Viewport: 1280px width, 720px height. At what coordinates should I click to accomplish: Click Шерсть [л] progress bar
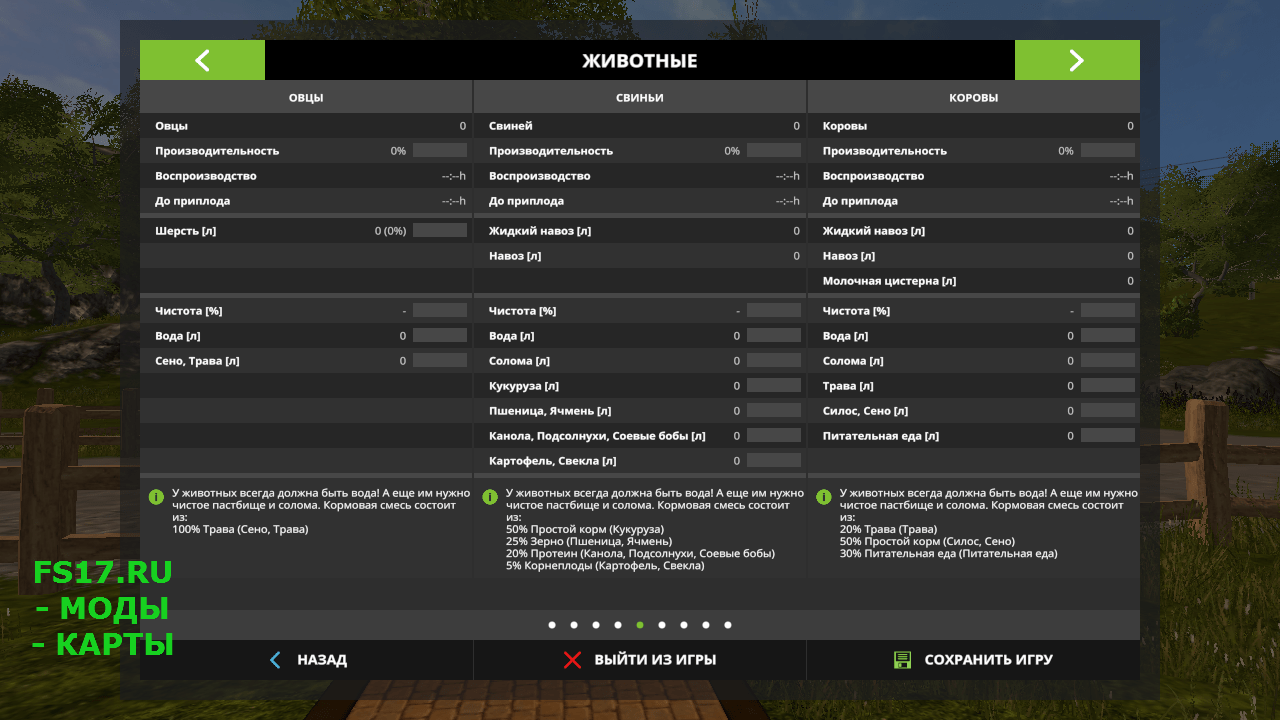(440, 230)
